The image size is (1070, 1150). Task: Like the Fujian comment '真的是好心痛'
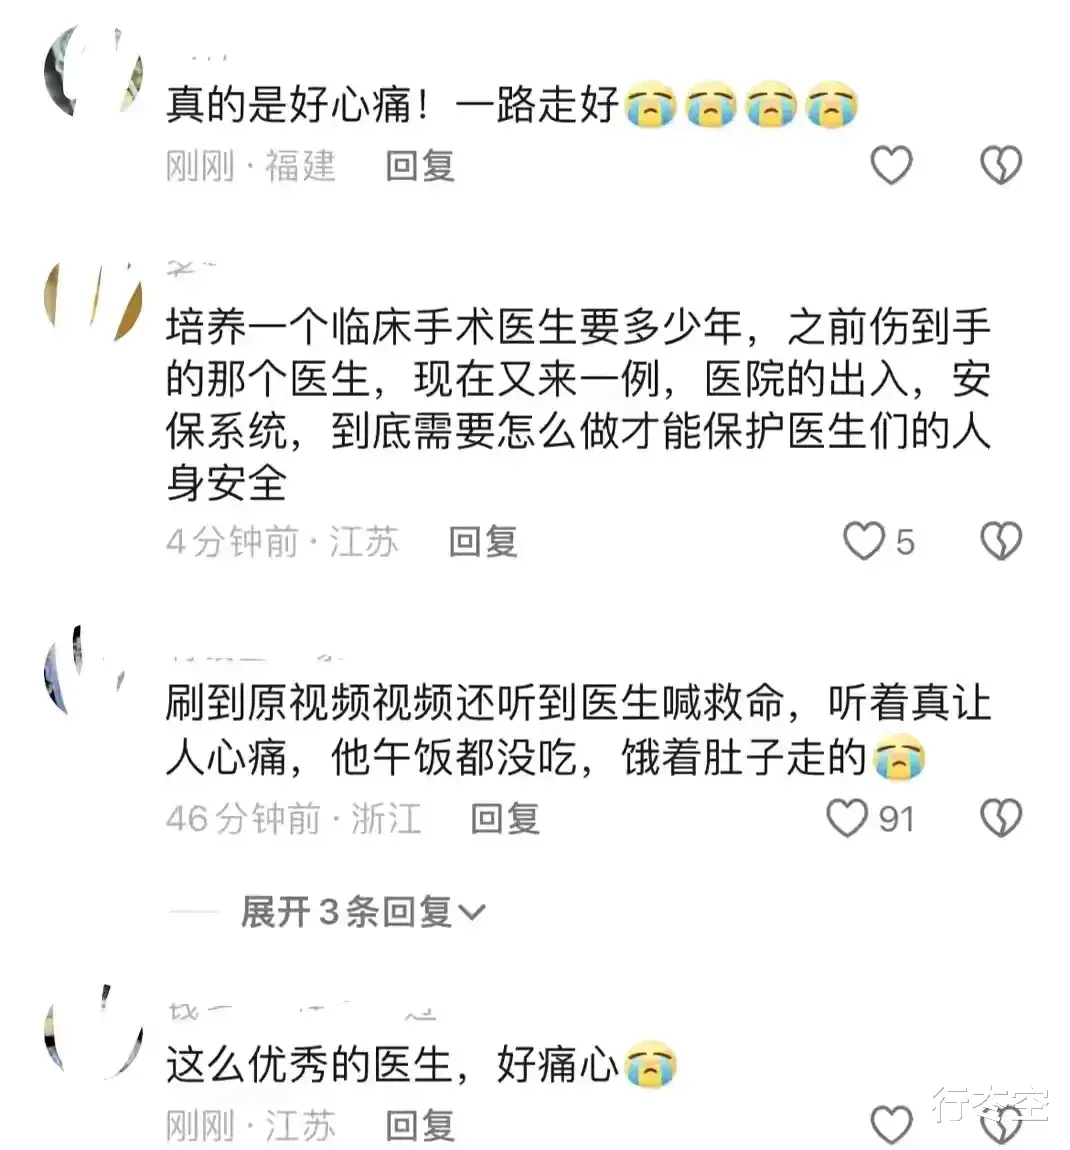click(x=891, y=165)
